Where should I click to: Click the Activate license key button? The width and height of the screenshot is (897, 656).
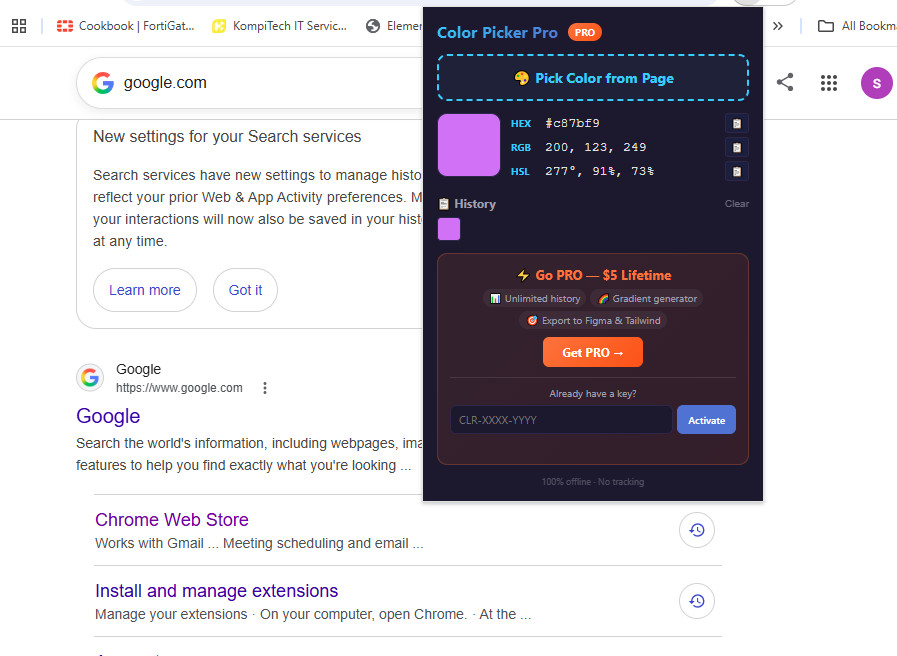706,420
